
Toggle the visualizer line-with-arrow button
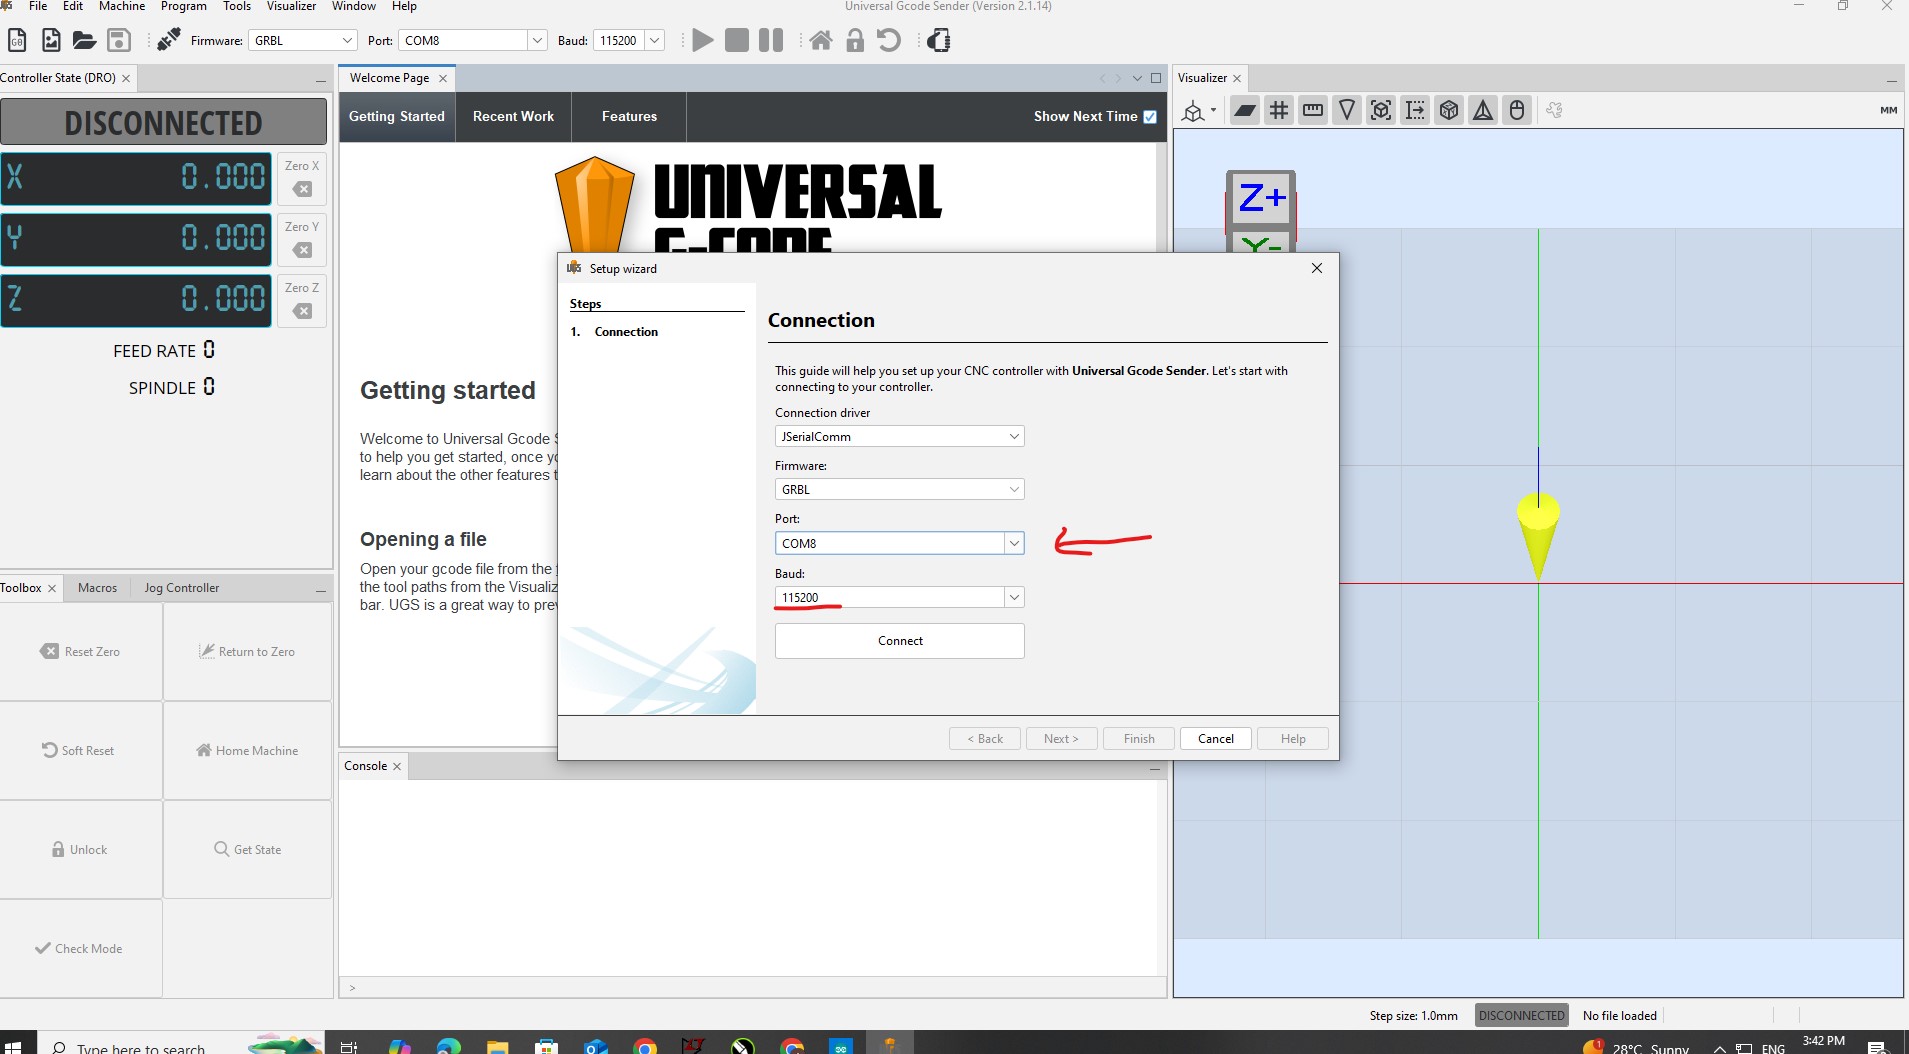click(1415, 110)
